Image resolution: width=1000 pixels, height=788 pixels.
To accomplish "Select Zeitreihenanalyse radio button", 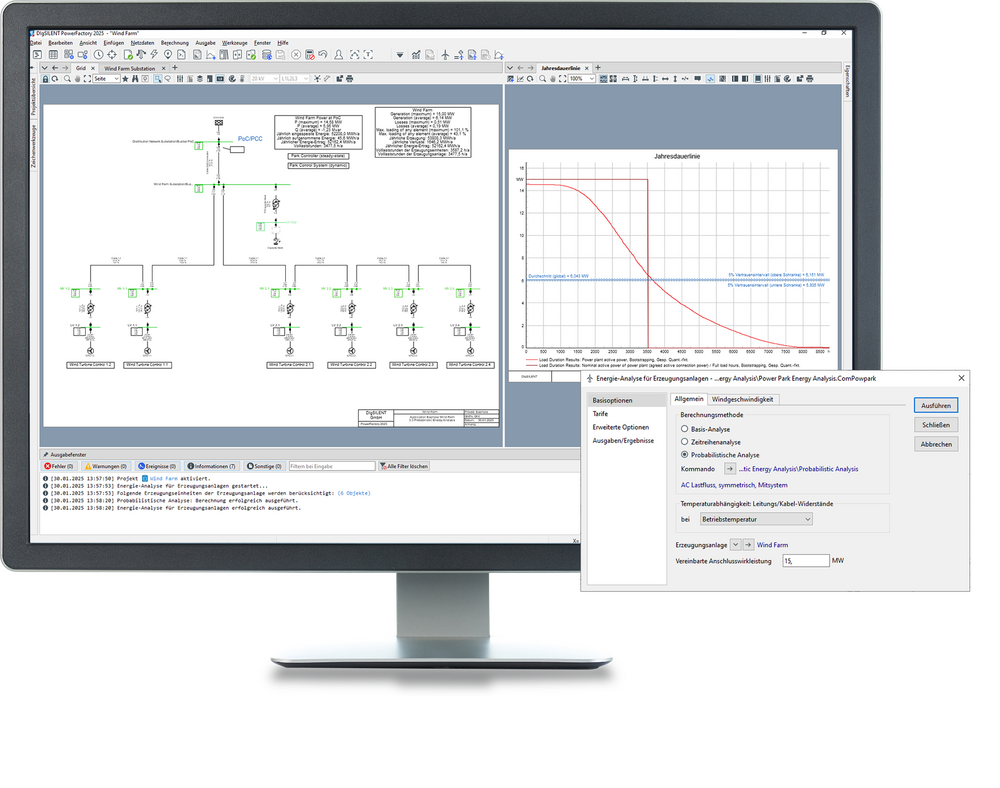I will pyautogui.click(x=684, y=441).
